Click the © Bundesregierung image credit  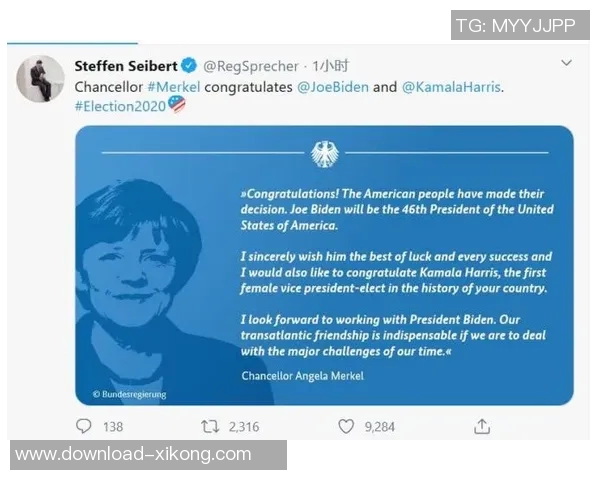pyautogui.click(x=130, y=394)
